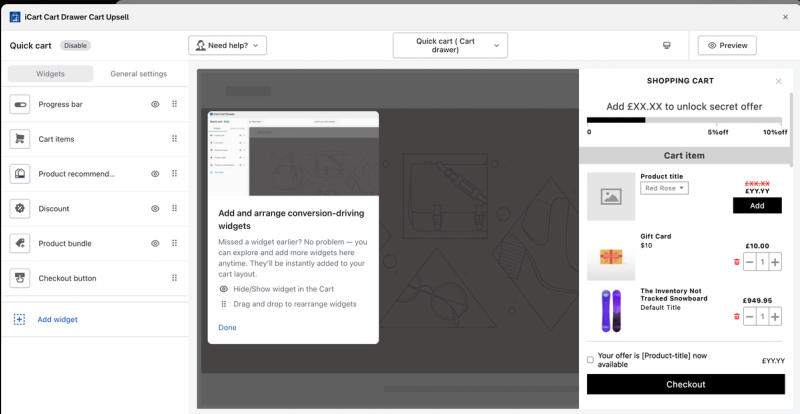Grab the Cart items drag handle

tap(174, 139)
